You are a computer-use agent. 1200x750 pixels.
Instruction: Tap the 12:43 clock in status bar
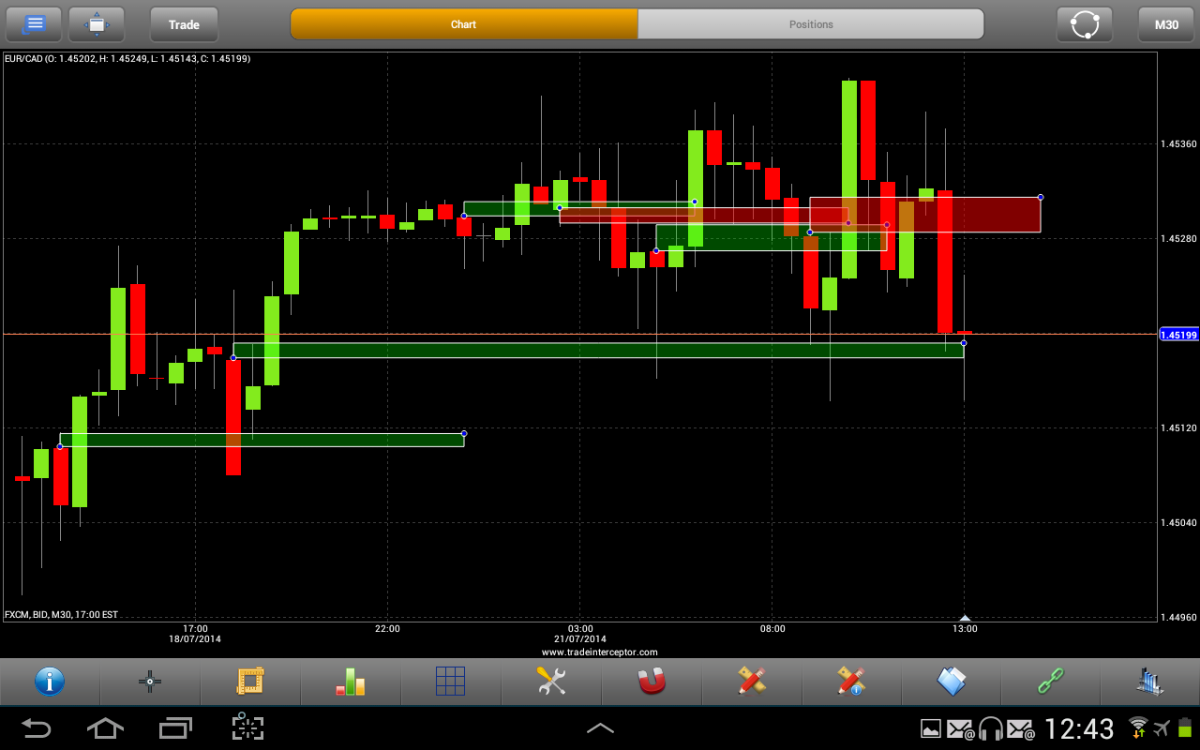click(1078, 728)
